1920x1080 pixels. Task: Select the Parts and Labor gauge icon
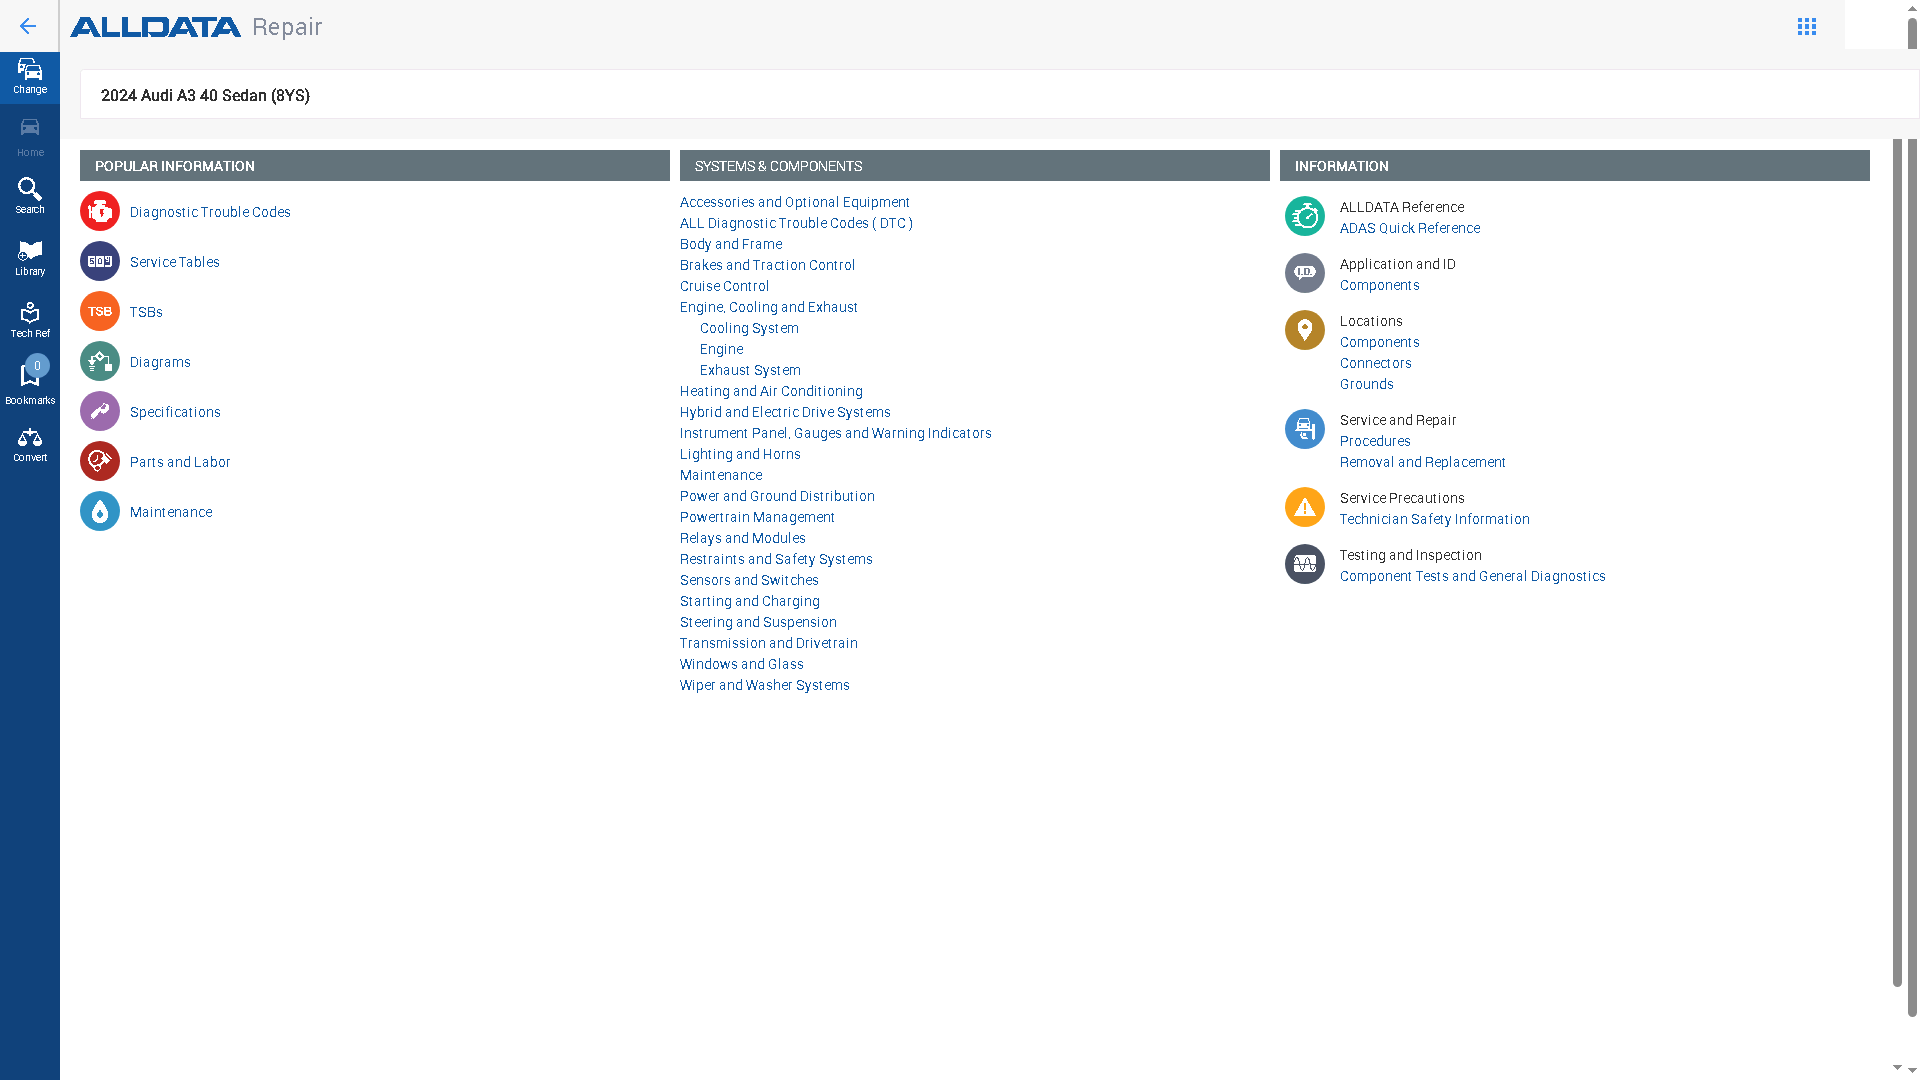tap(99, 461)
